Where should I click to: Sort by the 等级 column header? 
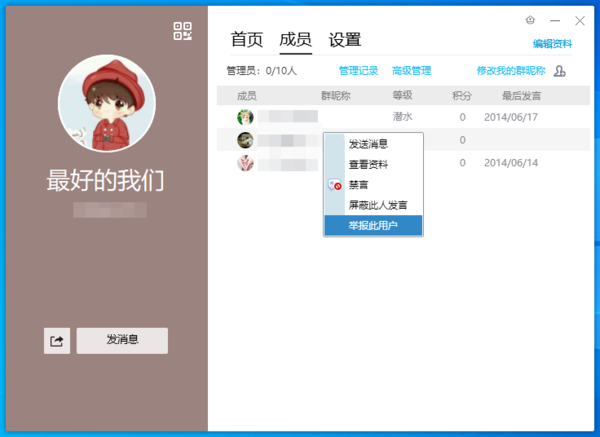[x=403, y=95]
